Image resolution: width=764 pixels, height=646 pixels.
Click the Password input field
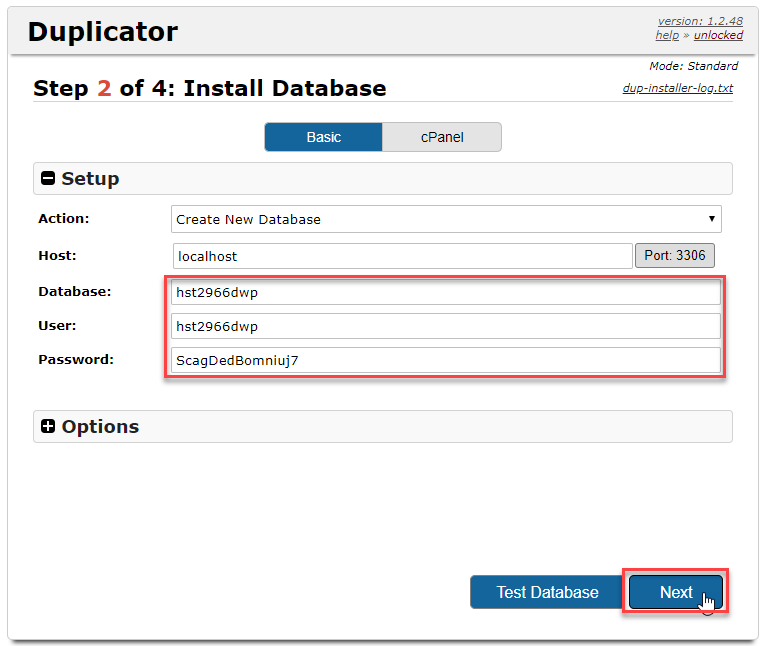point(445,361)
